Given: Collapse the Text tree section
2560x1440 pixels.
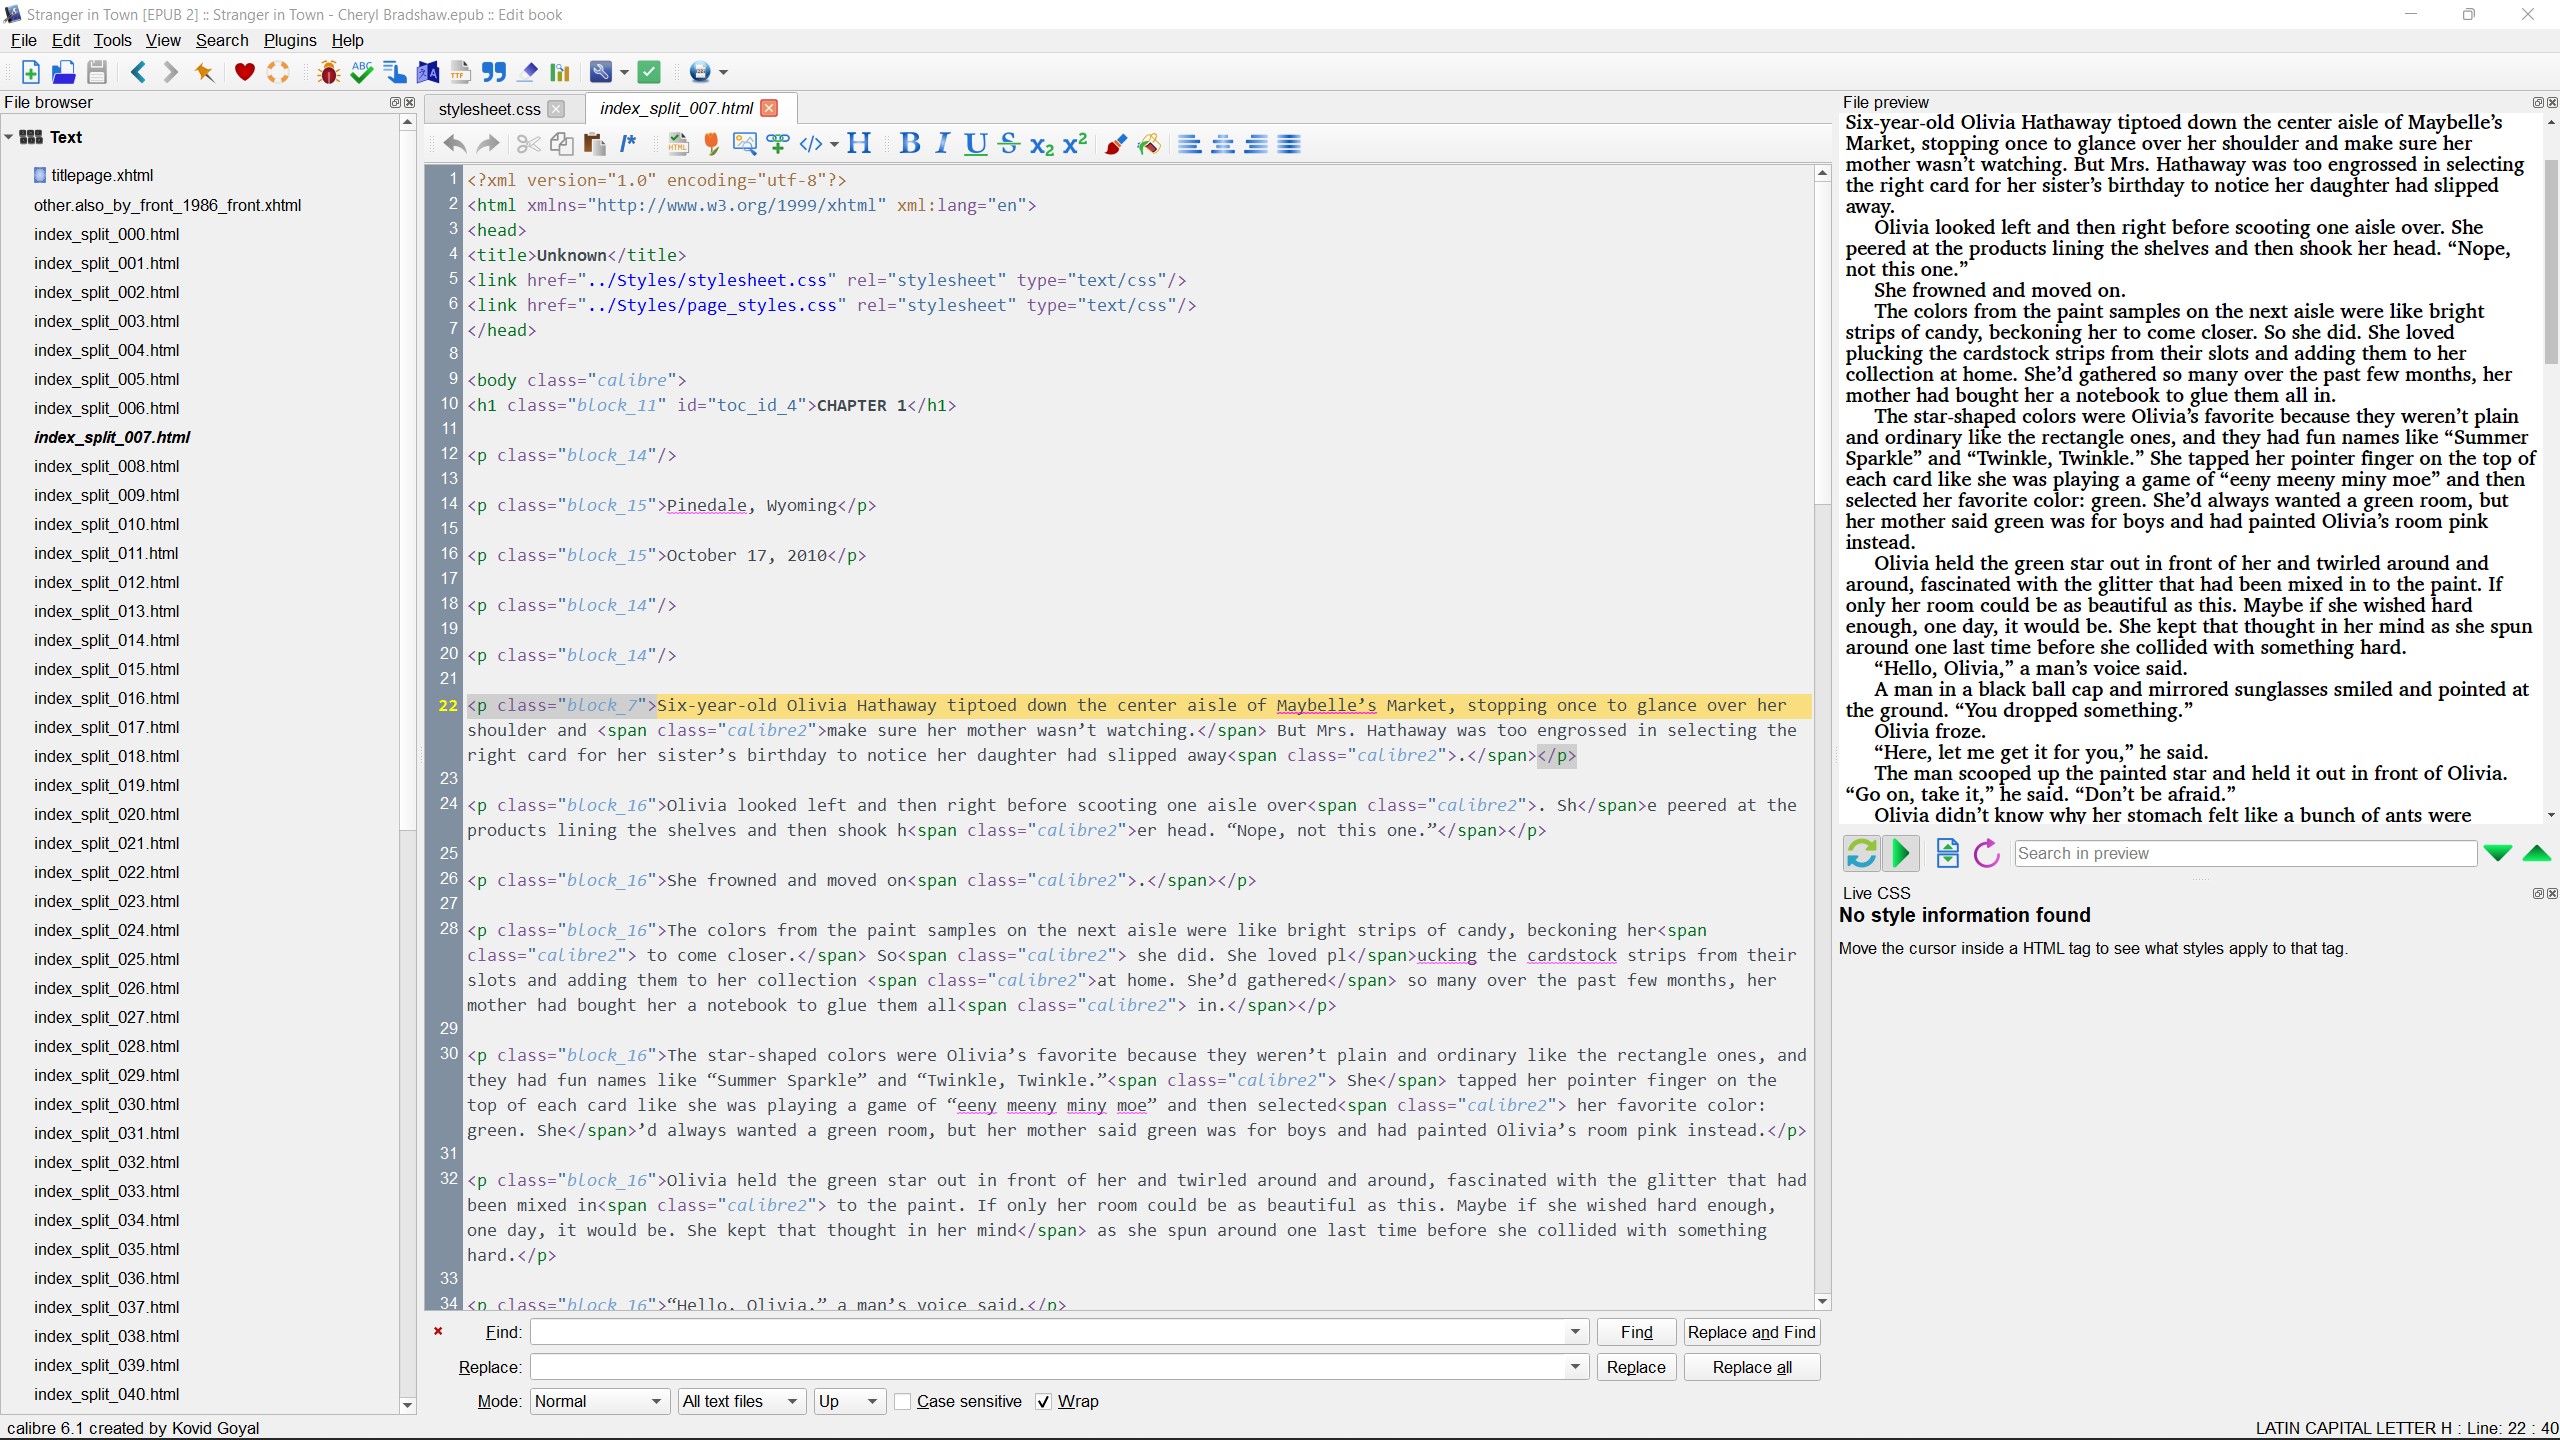Looking at the screenshot, I should (9, 137).
